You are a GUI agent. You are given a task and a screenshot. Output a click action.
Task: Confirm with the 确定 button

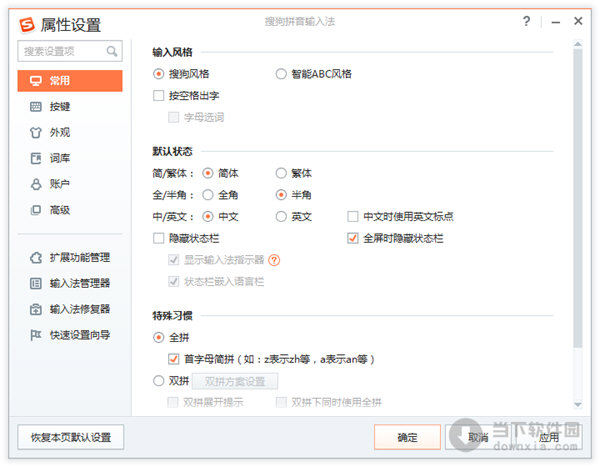tap(408, 437)
